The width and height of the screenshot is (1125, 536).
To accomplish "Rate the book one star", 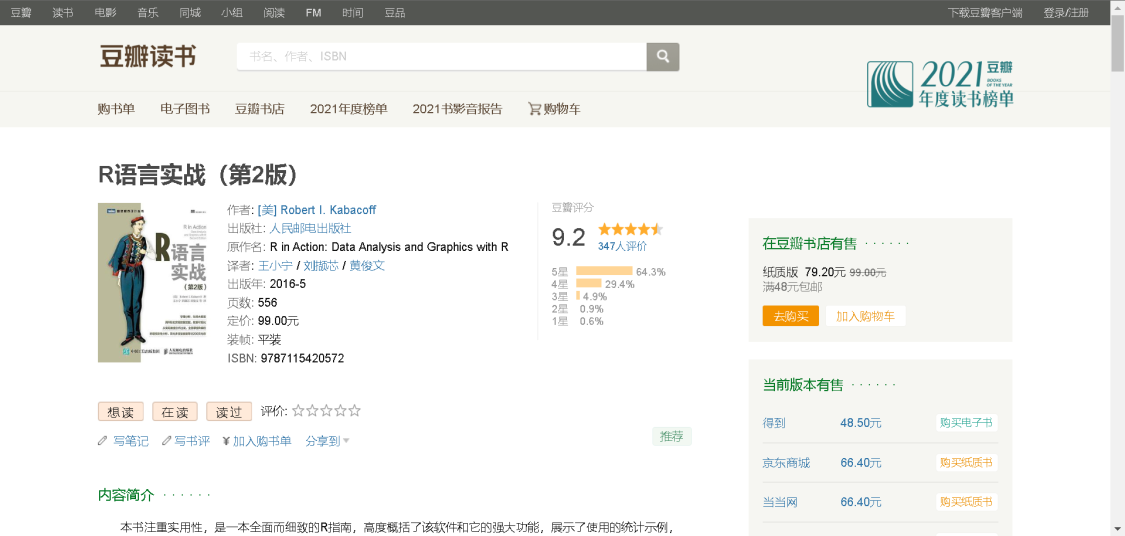I will click(x=298, y=411).
